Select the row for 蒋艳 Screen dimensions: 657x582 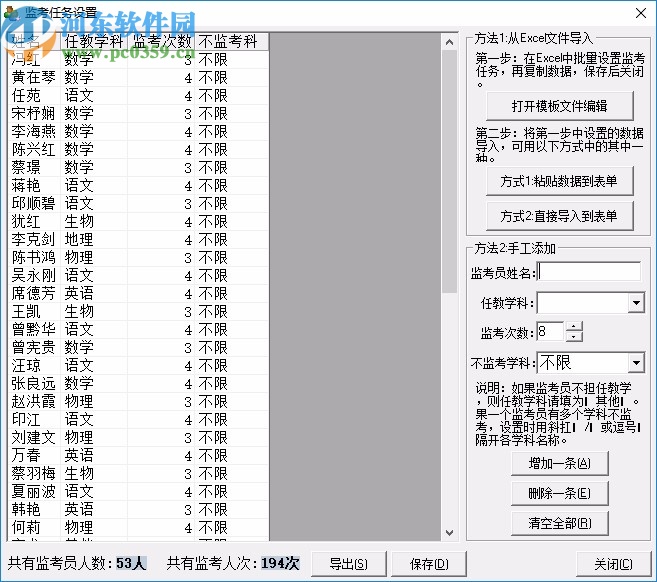[x=138, y=186]
